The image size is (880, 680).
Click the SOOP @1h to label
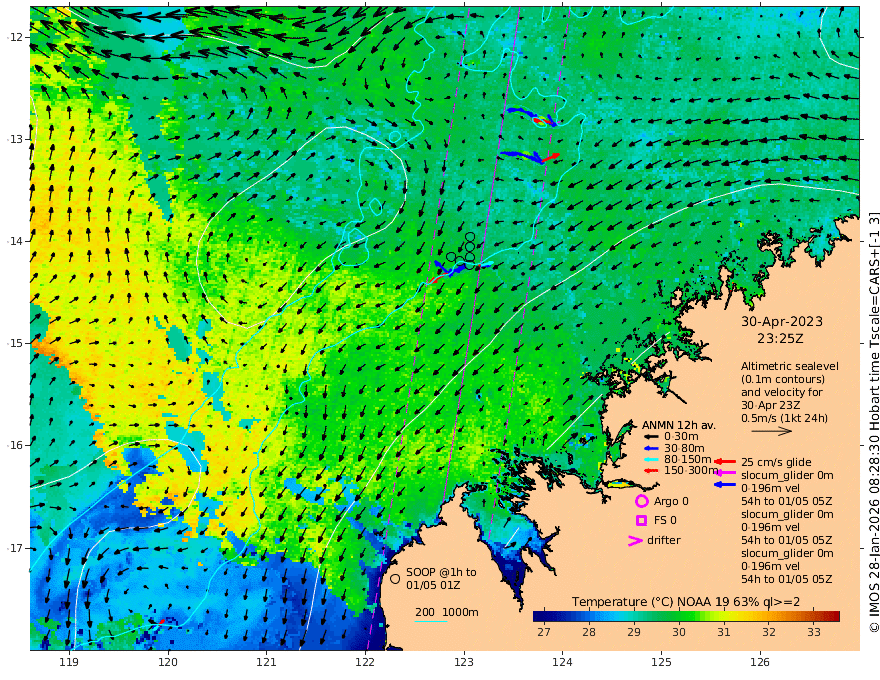point(441,572)
